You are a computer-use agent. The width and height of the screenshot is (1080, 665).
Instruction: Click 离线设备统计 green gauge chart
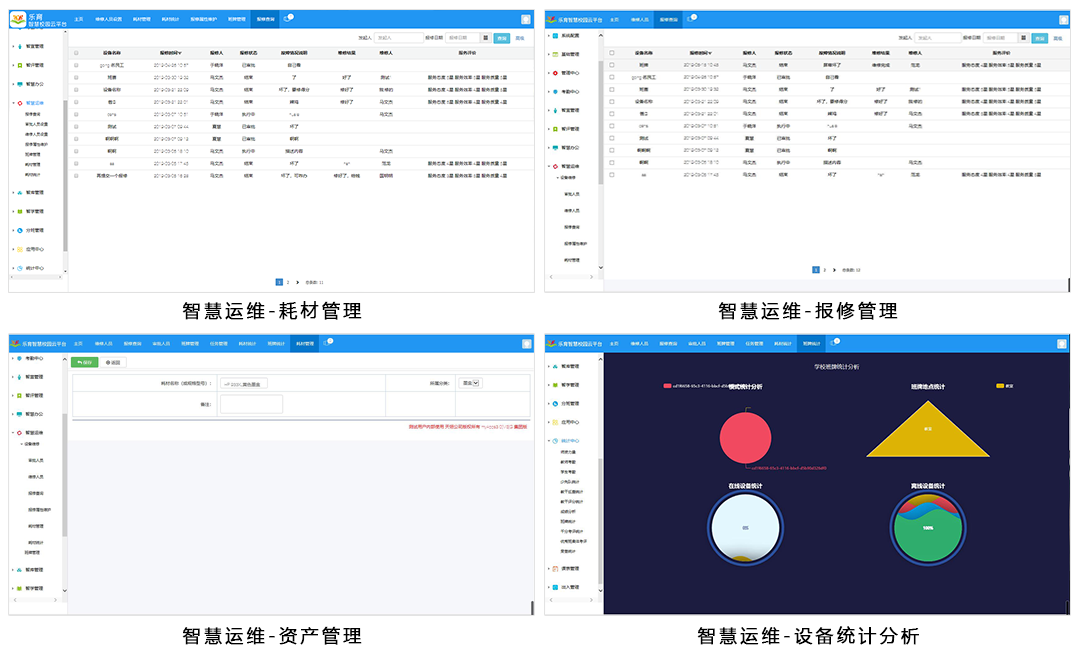(x=928, y=529)
